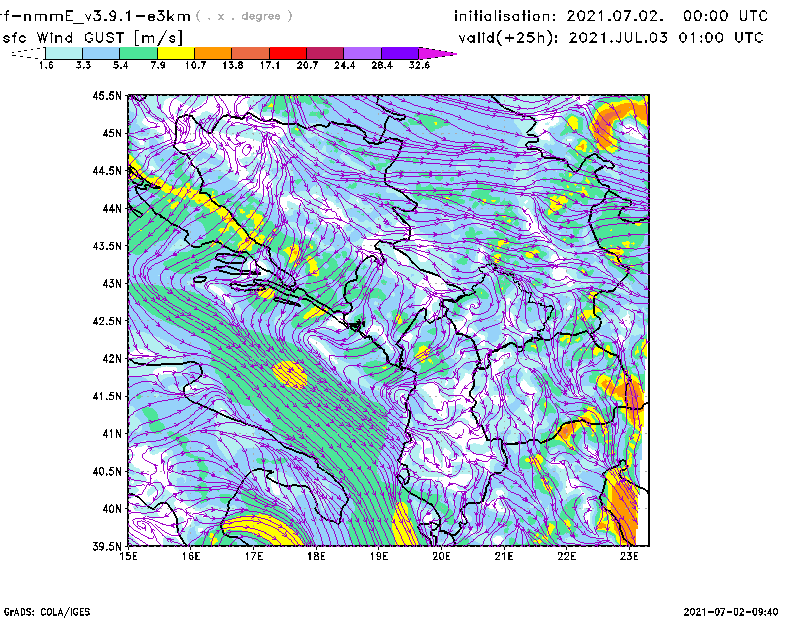Click the legend value 28.4
Image resolution: width=800 pixels, height=618 pixels.
pos(382,65)
